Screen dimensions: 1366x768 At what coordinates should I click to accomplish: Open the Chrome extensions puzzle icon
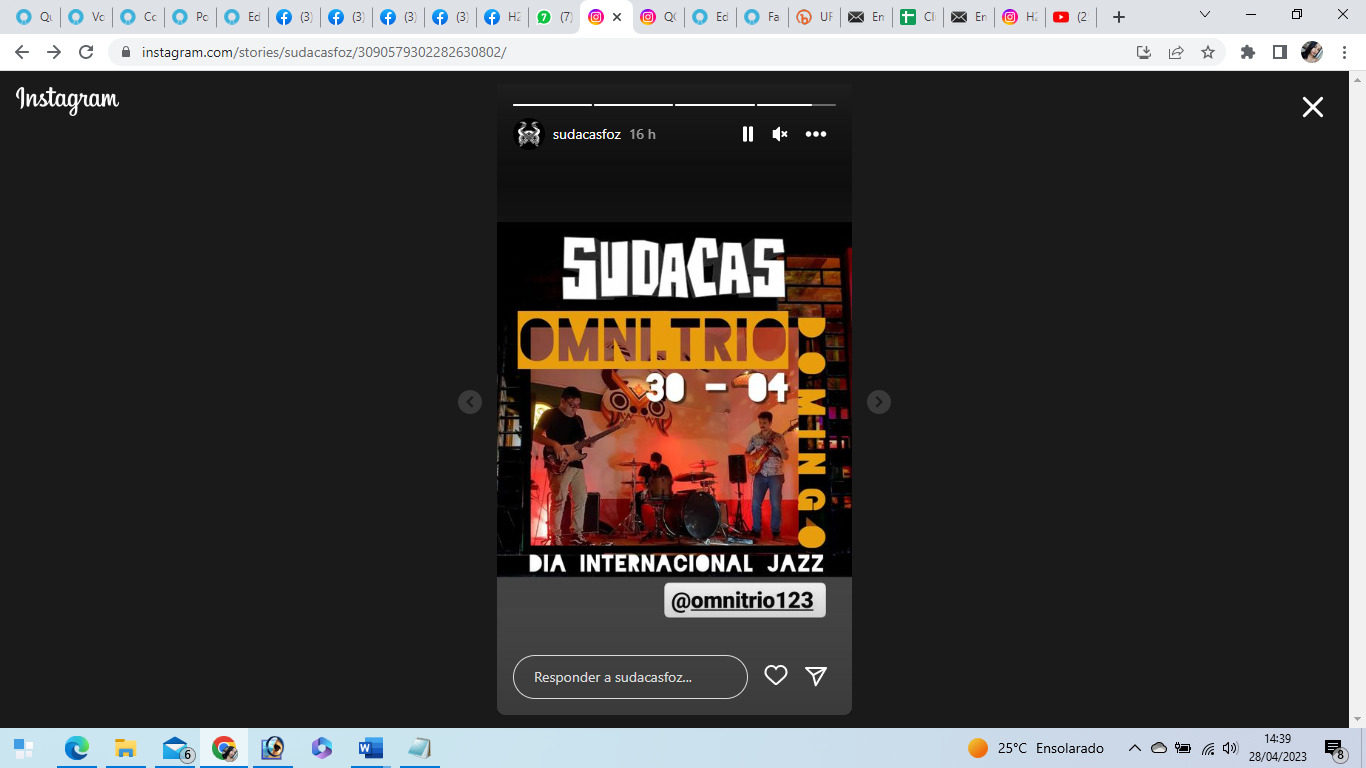(1247, 52)
